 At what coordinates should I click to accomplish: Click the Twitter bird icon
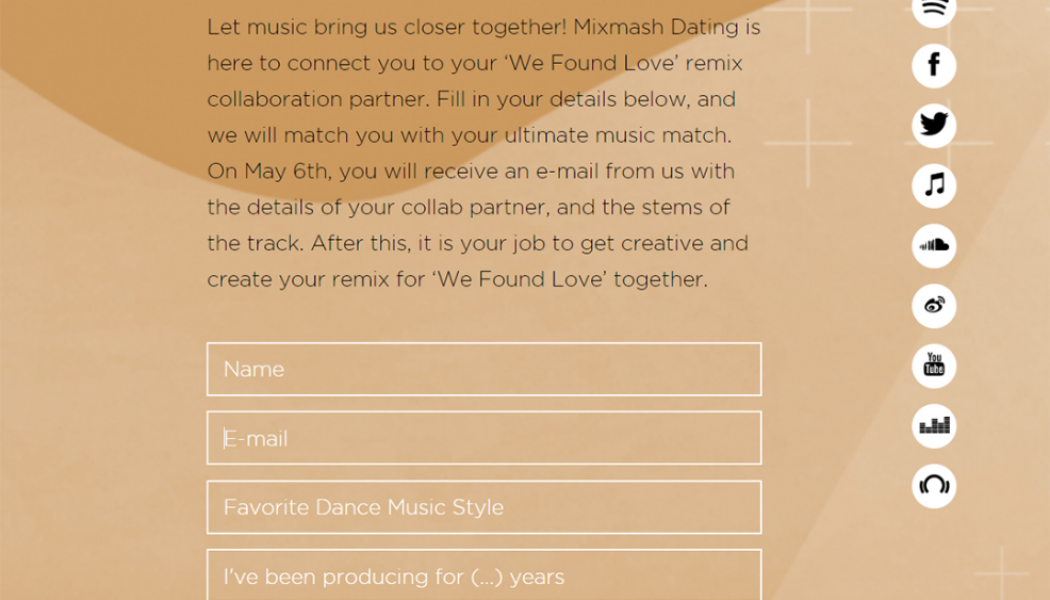tap(933, 125)
